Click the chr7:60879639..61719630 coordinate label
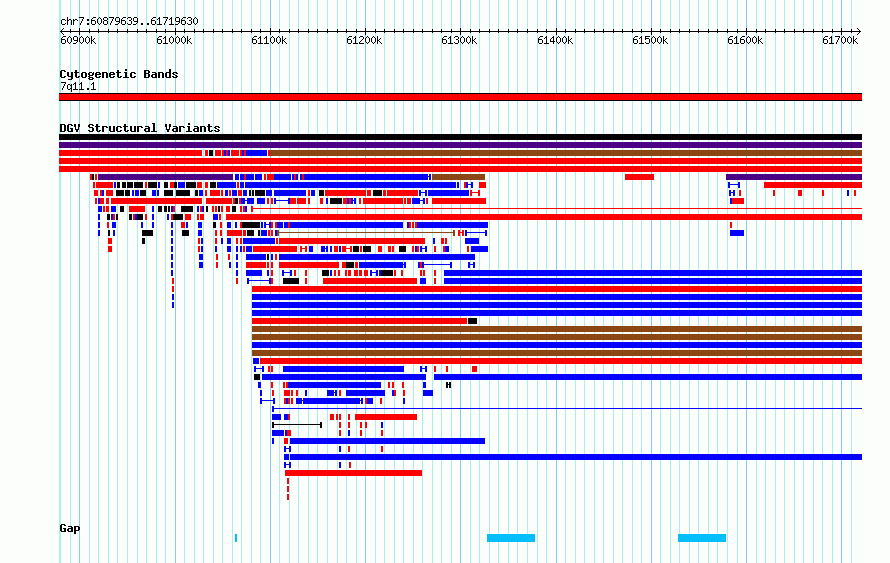The image size is (890, 563). pyautogui.click(x=129, y=21)
